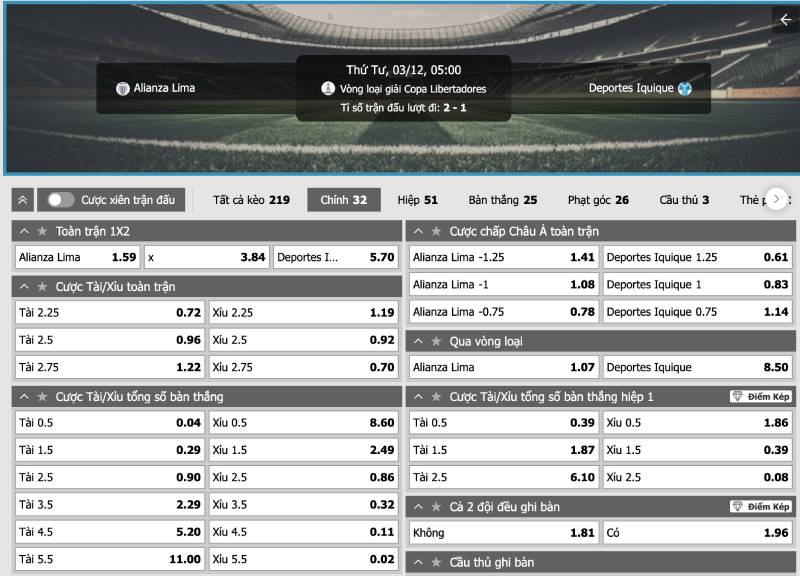This screenshot has width=800, height=576.
Task: Star the Qua vòng loại market
Action: (436, 341)
